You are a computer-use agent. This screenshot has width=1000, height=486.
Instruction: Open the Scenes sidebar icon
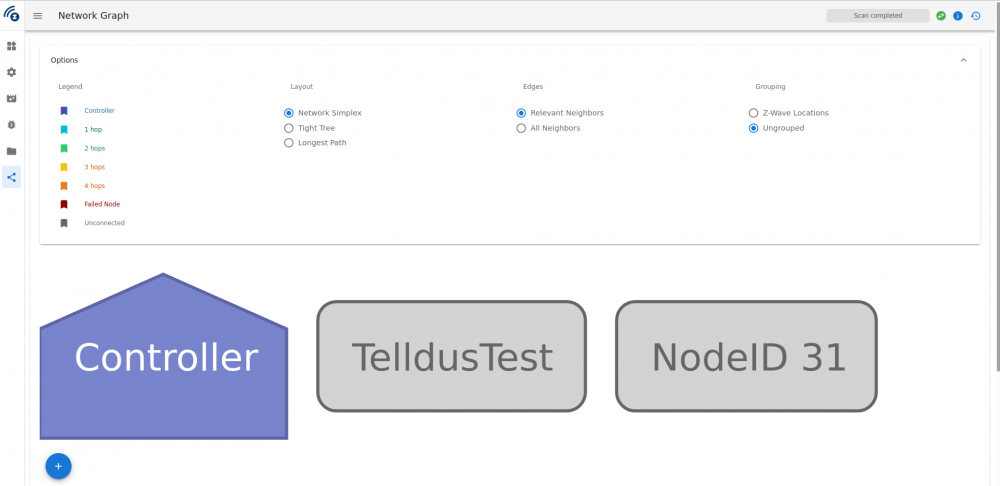point(12,98)
